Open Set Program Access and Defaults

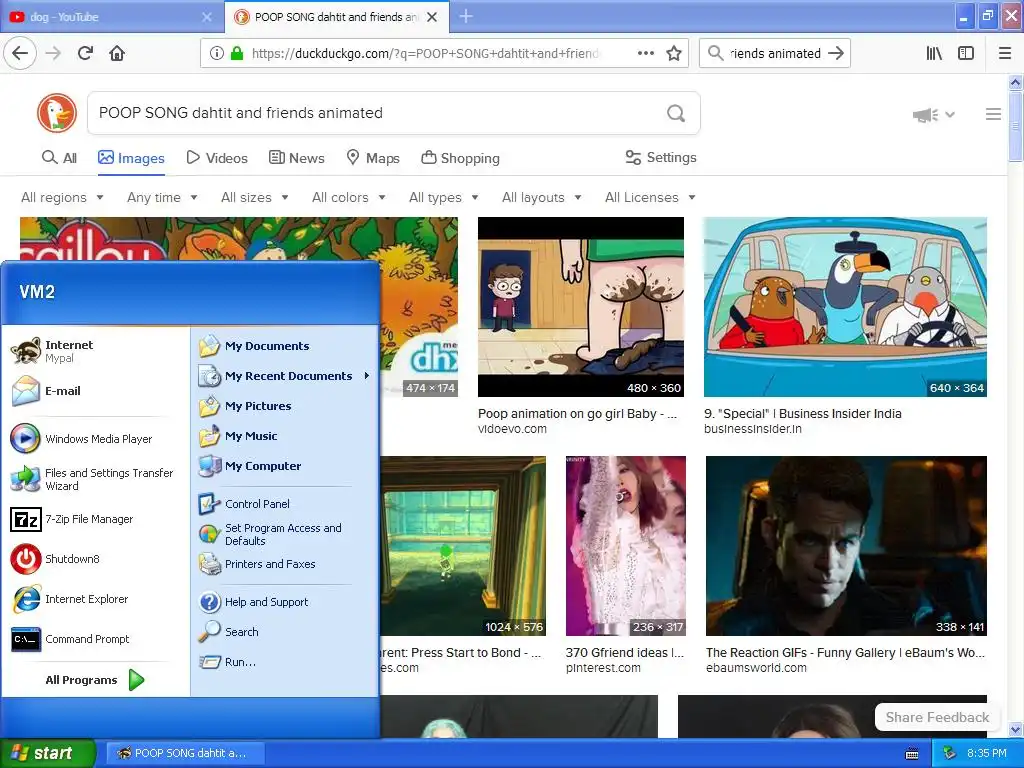(x=285, y=534)
